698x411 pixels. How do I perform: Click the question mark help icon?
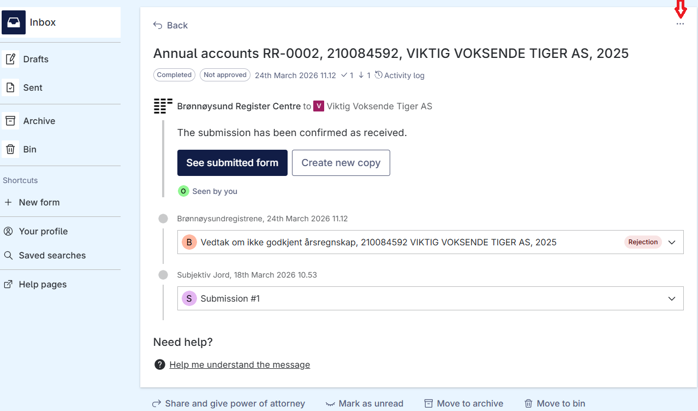tap(159, 364)
